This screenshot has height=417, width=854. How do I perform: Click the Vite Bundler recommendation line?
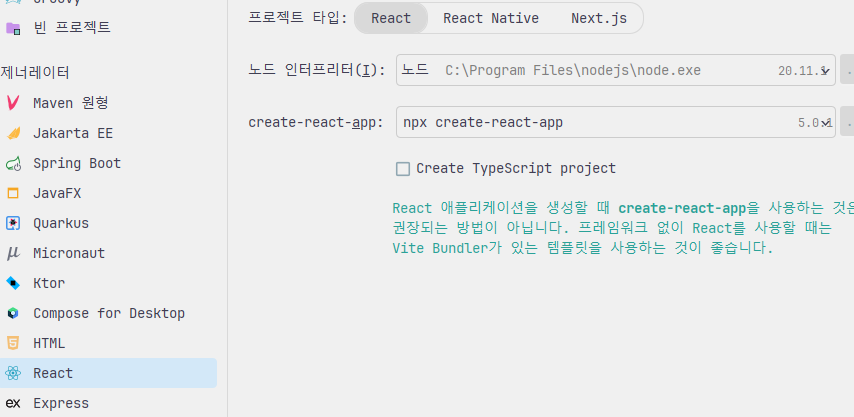pyautogui.click(x=583, y=248)
